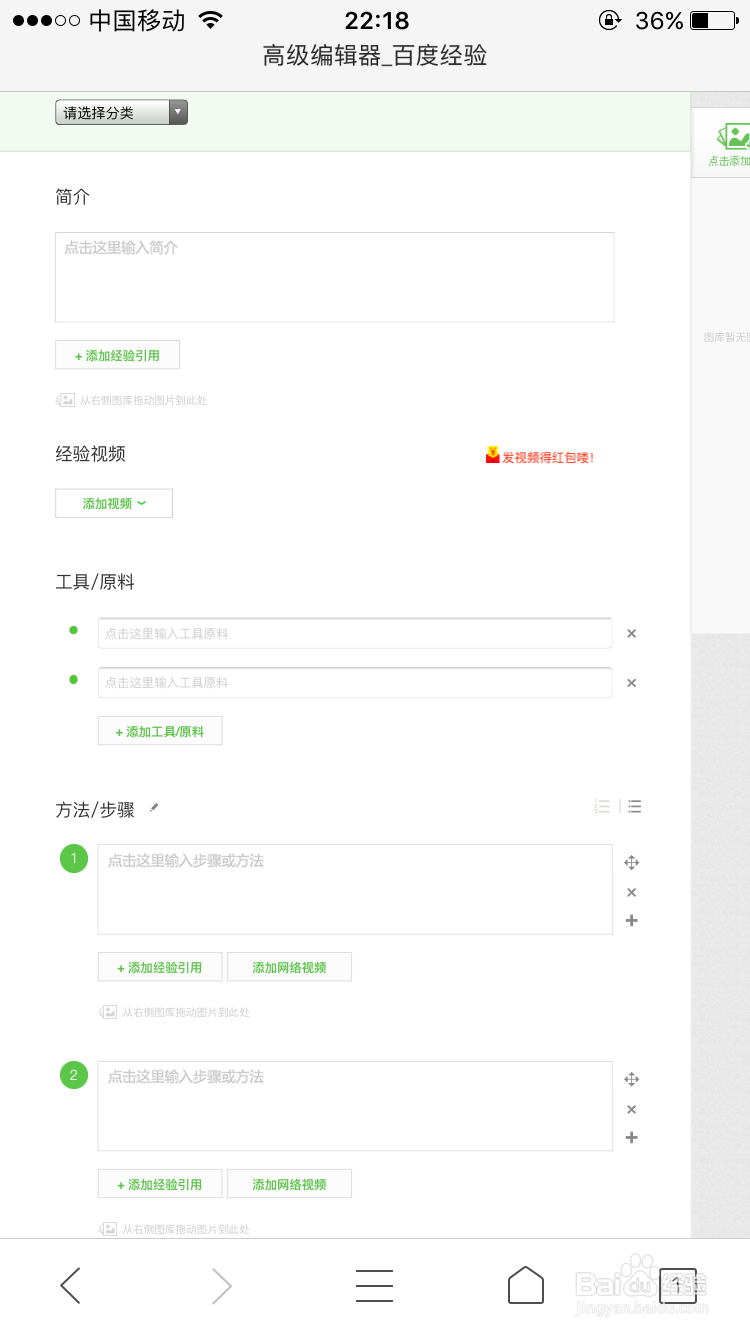The height and width of the screenshot is (1334, 750).
Task: Click the image library add-picture icon
Action: (x=733, y=137)
